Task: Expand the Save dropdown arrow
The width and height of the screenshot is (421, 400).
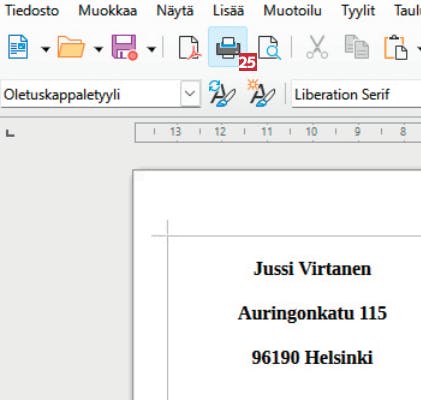Action: 151,49
